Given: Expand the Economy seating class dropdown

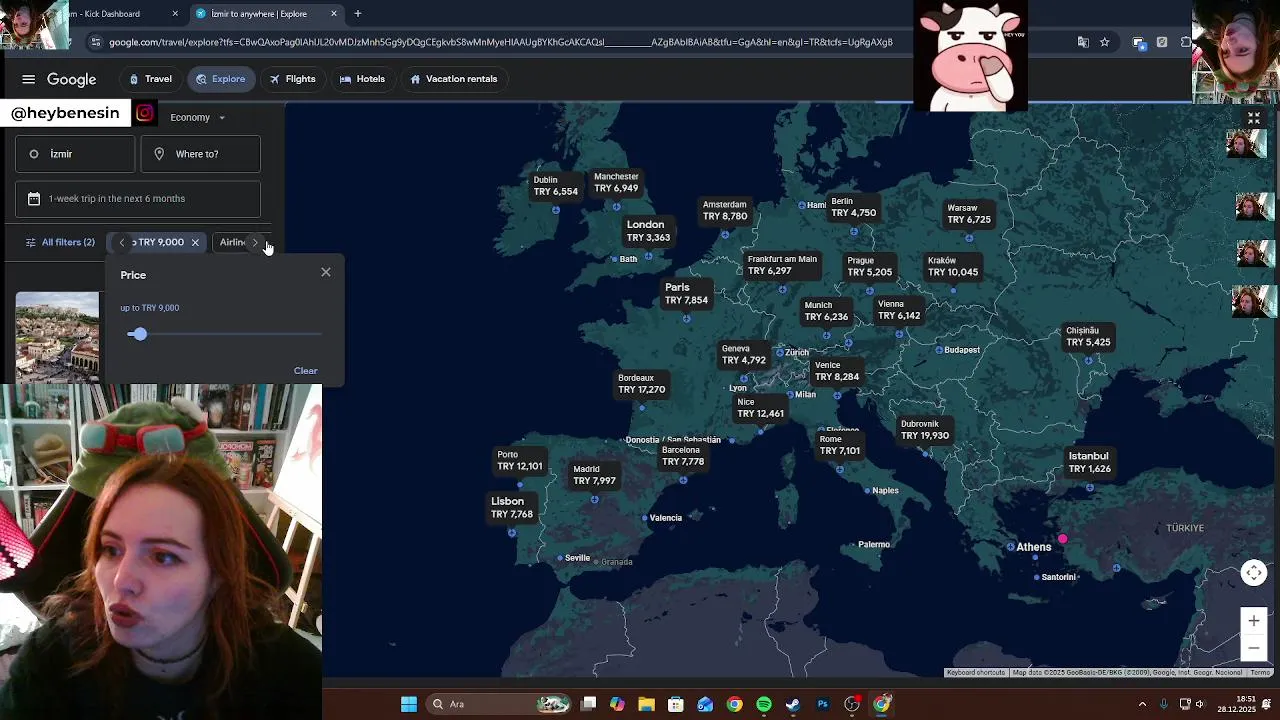Looking at the screenshot, I should tap(197, 117).
